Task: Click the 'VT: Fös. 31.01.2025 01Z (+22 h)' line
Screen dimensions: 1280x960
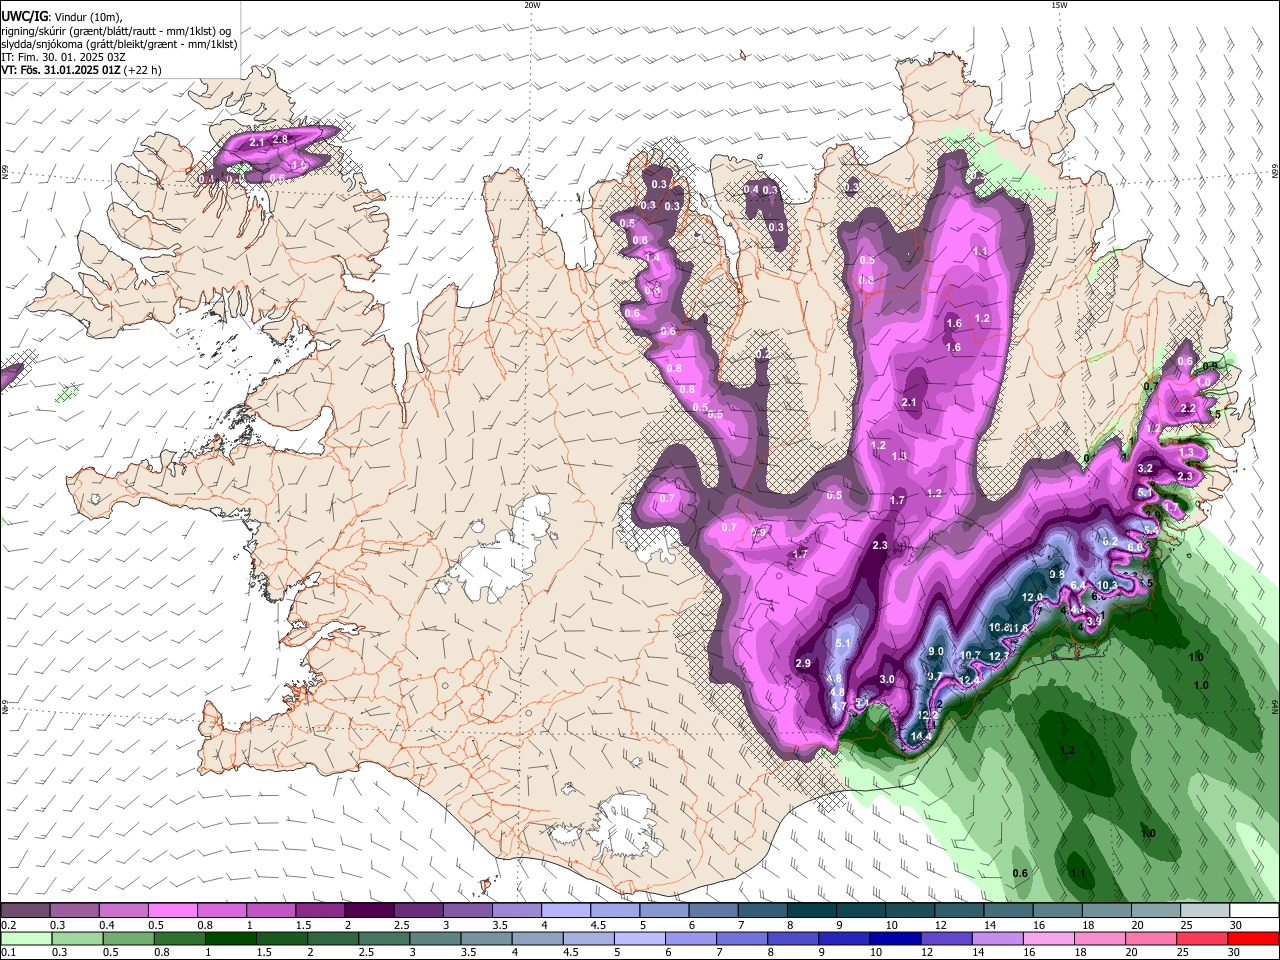Action: [81, 70]
